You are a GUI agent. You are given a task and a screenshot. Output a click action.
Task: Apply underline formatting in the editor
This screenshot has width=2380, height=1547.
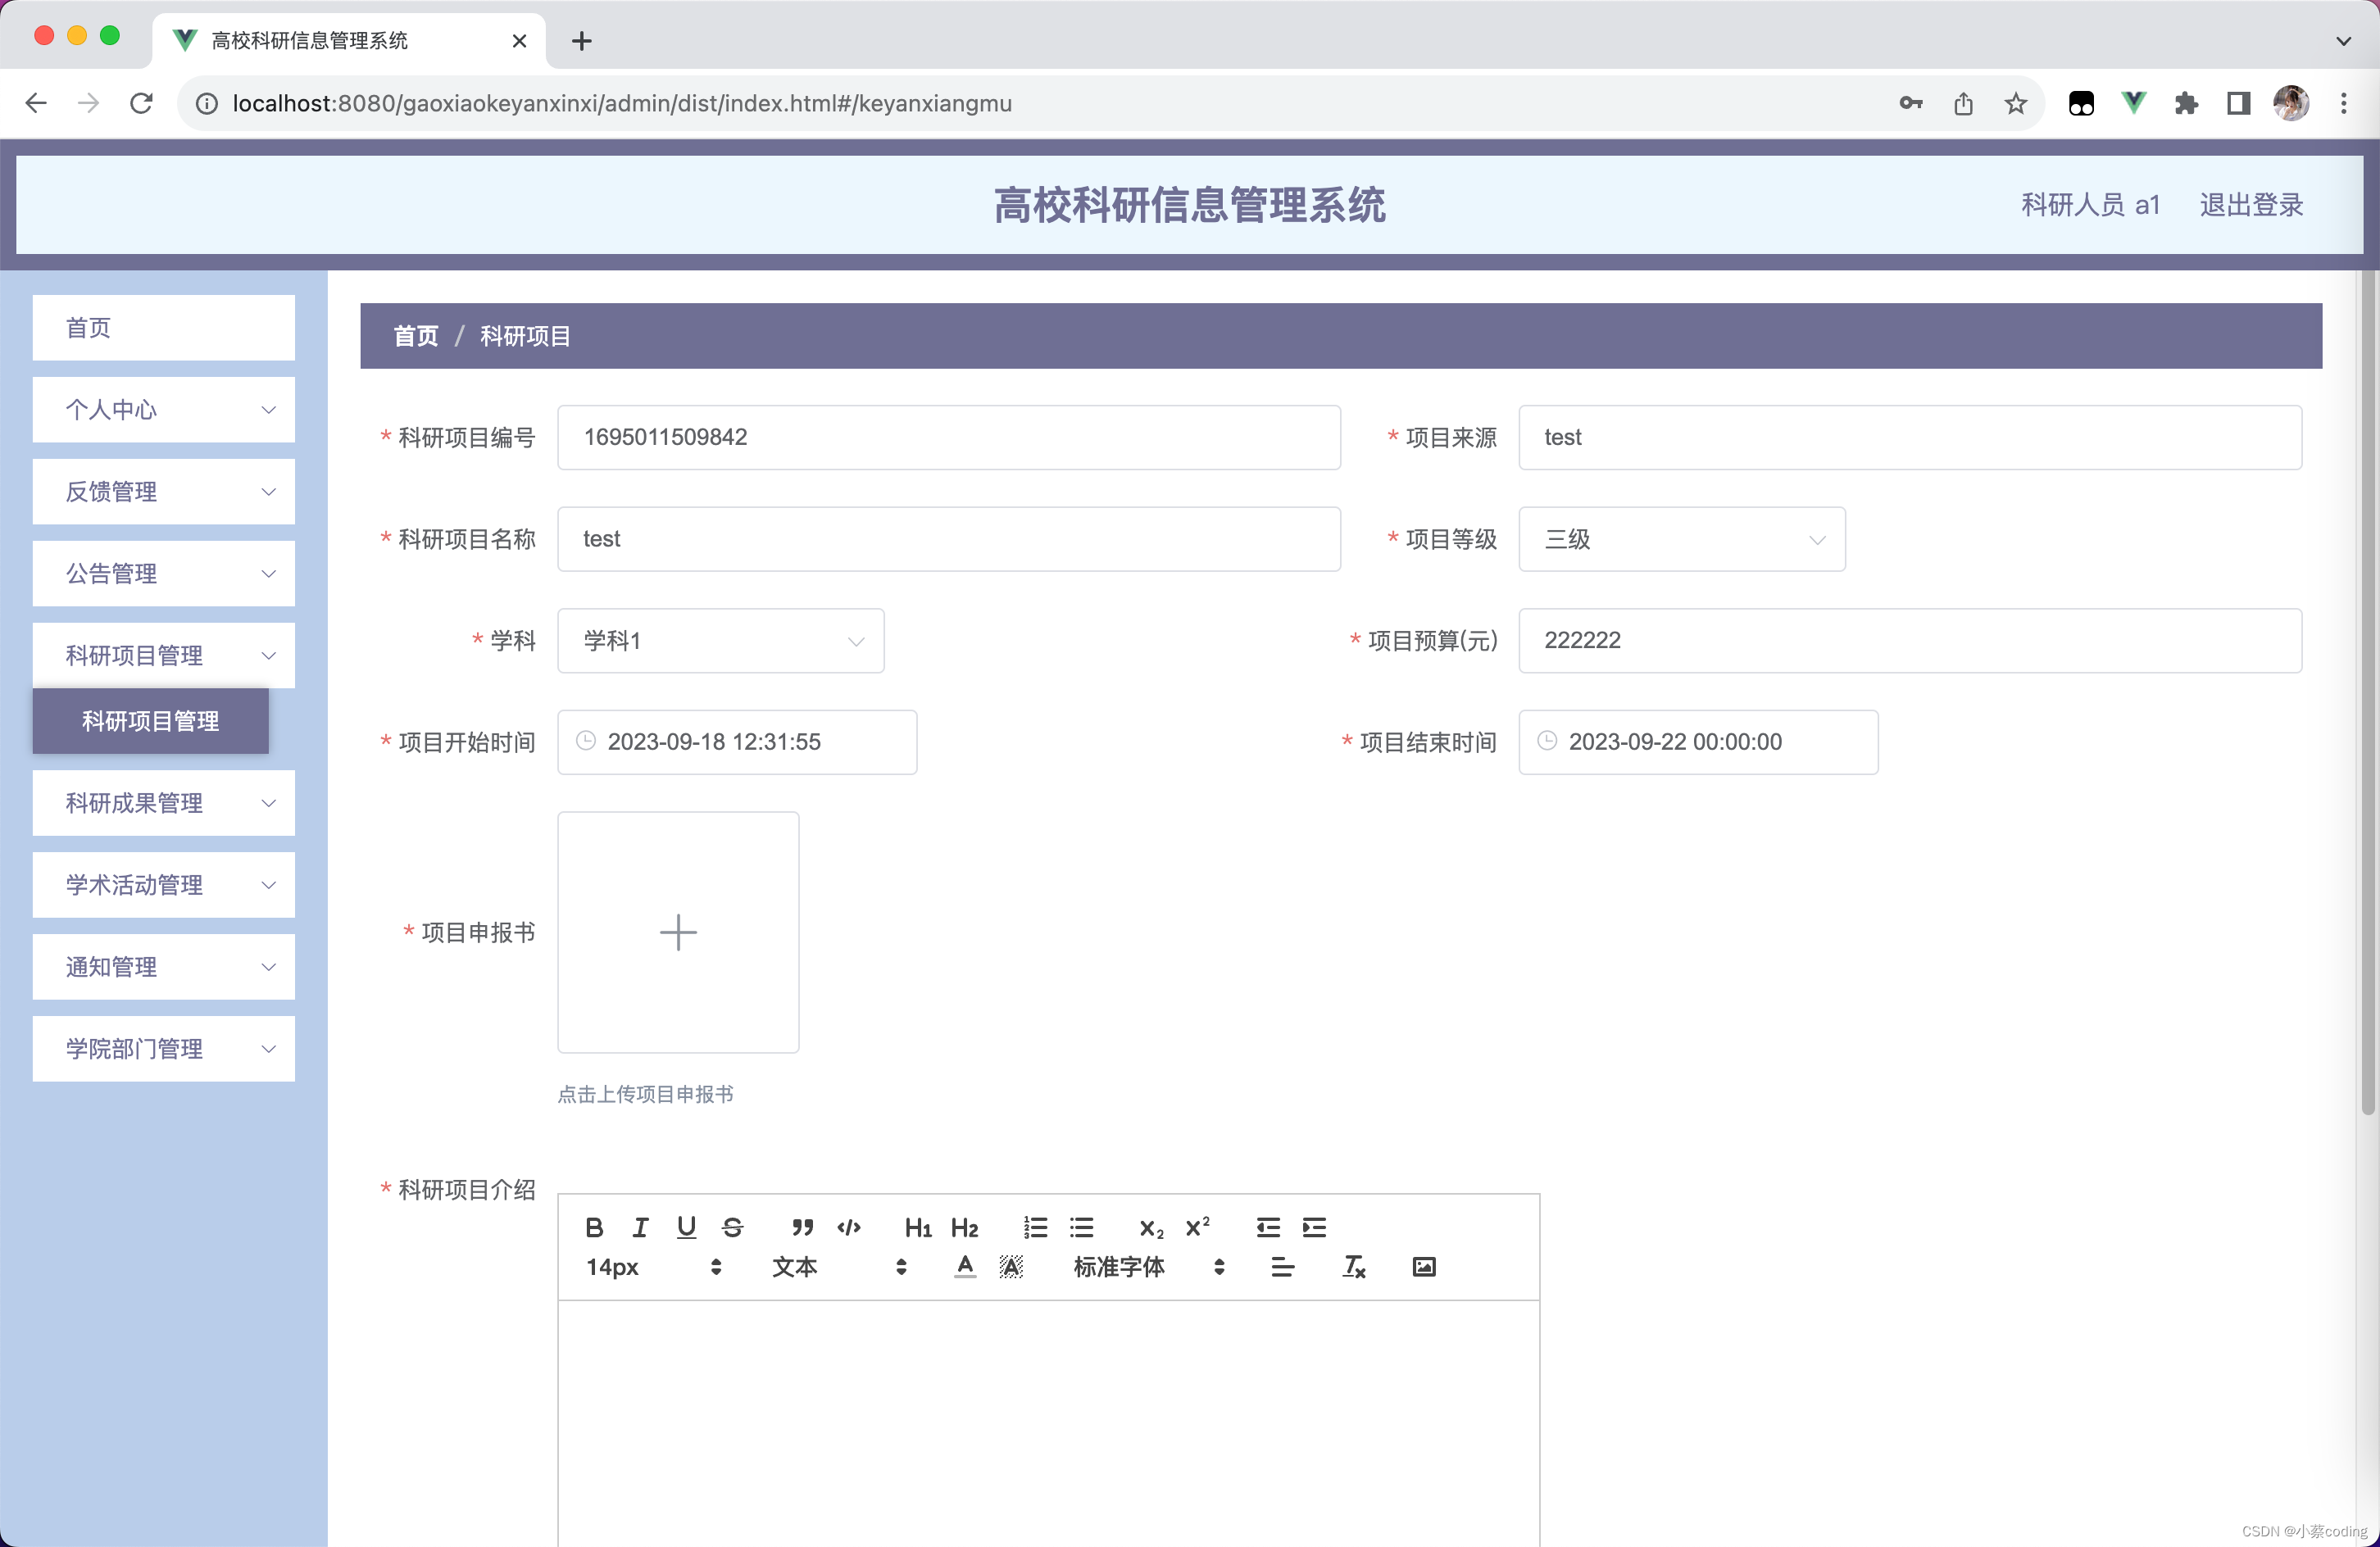(686, 1227)
